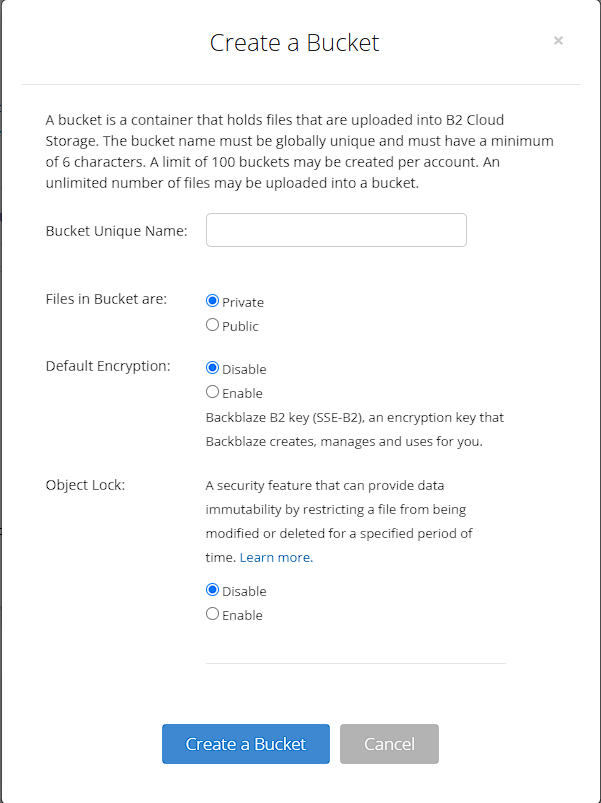Click the Files in Bucket are label
The image size is (601, 803).
[x=106, y=298]
